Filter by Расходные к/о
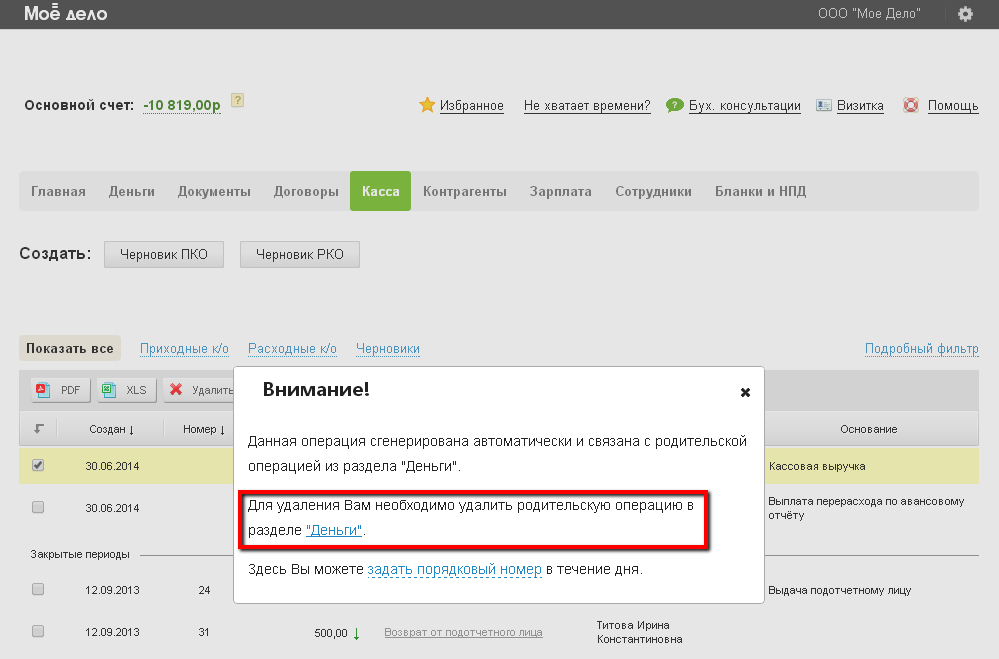 click(292, 349)
